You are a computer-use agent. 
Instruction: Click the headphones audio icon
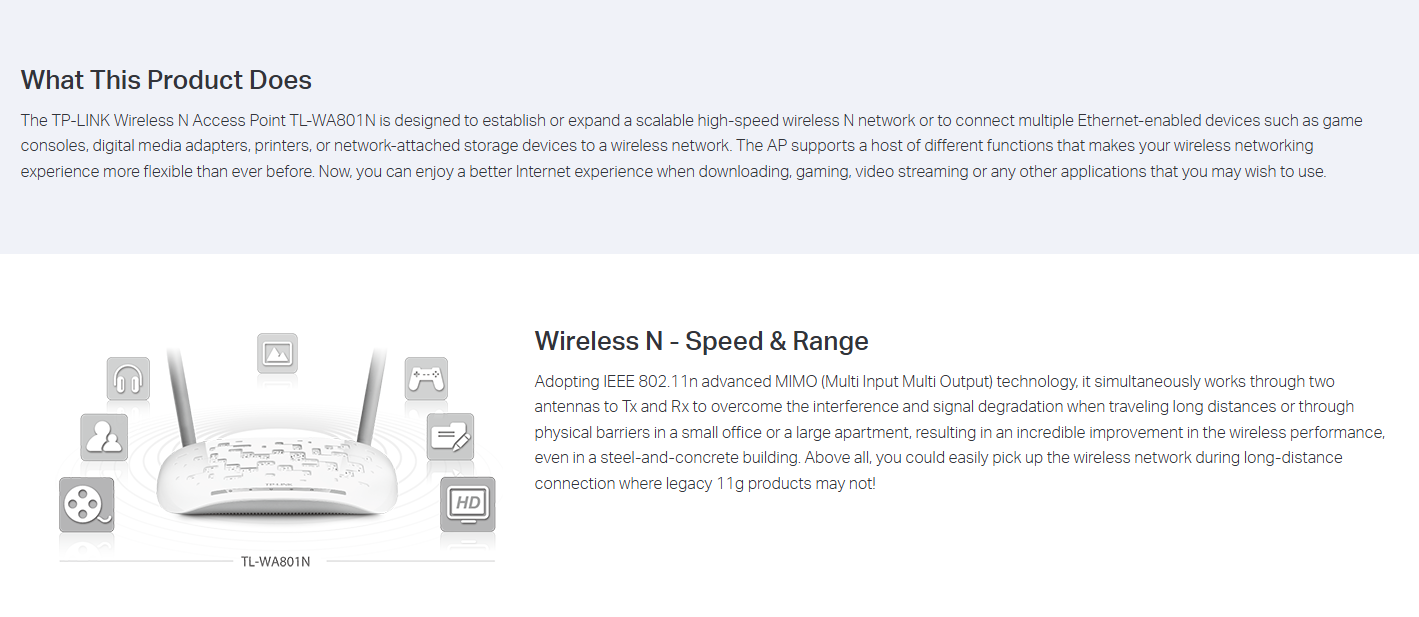pyautogui.click(x=128, y=379)
